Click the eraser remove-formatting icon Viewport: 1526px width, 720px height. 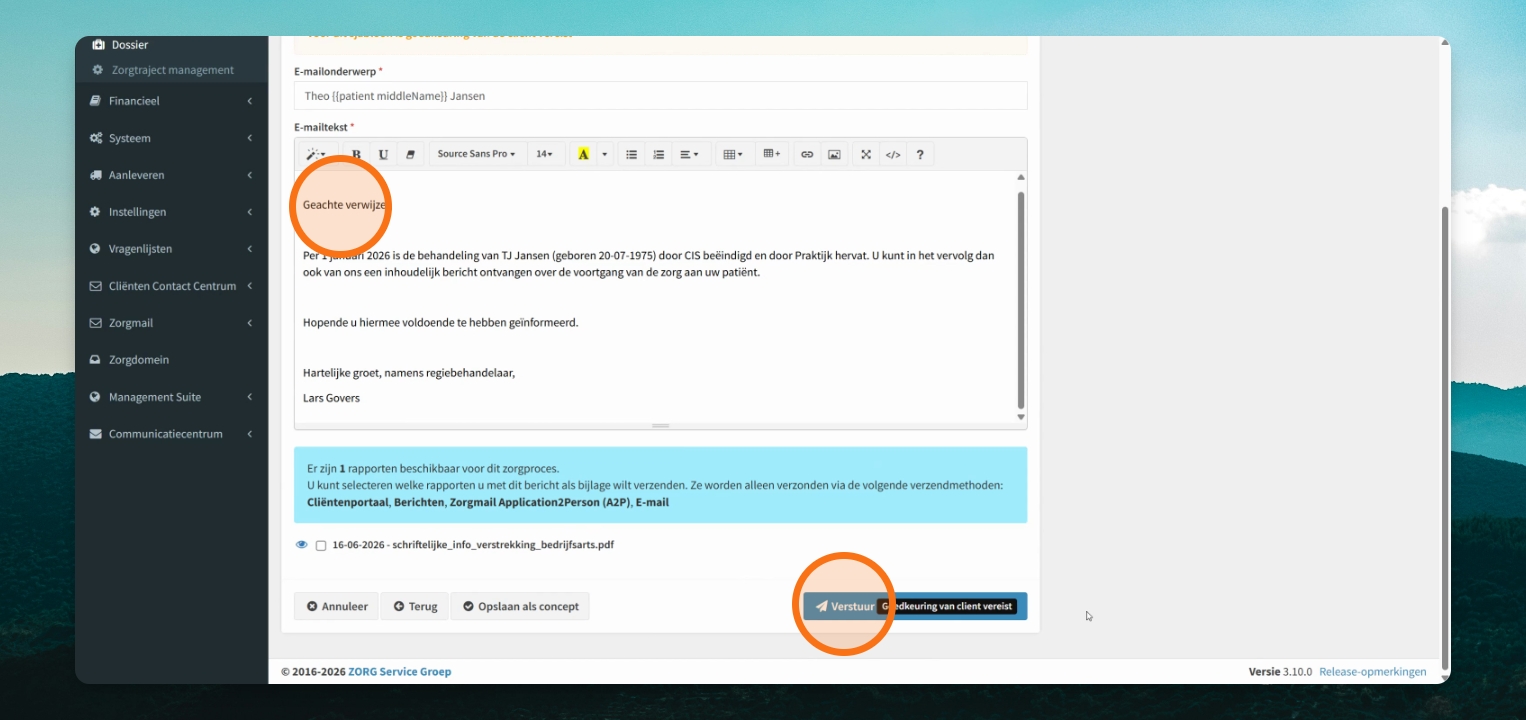[409, 154]
